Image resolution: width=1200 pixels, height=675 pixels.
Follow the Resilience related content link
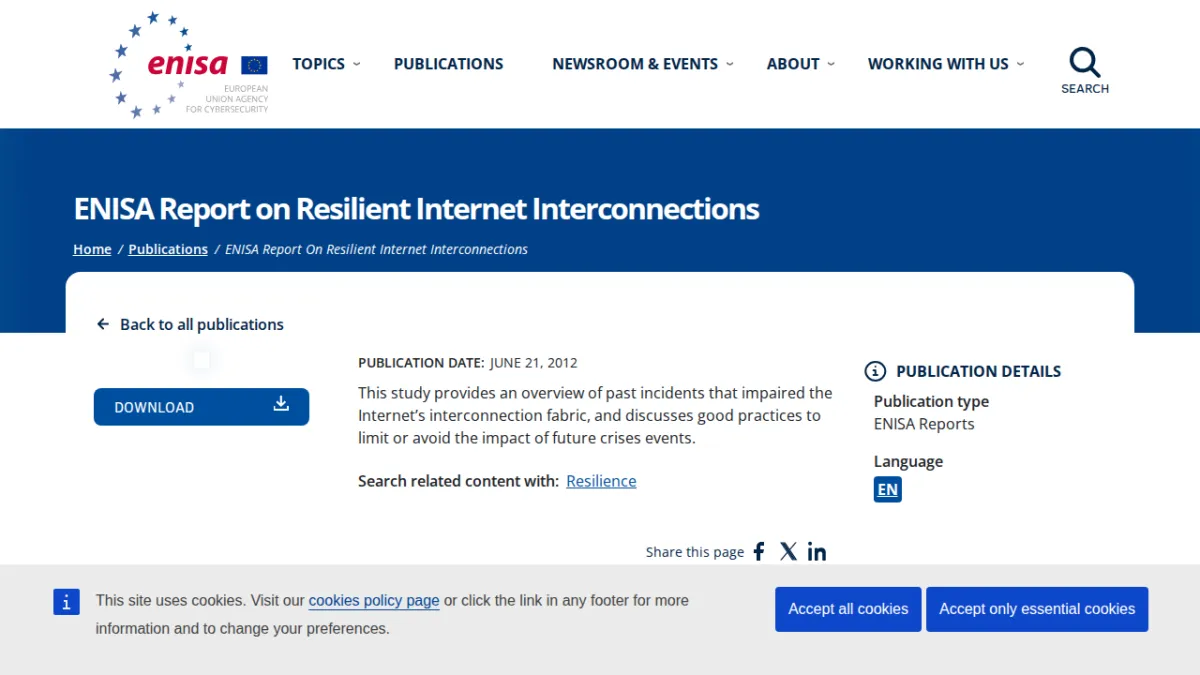[x=601, y=481]
